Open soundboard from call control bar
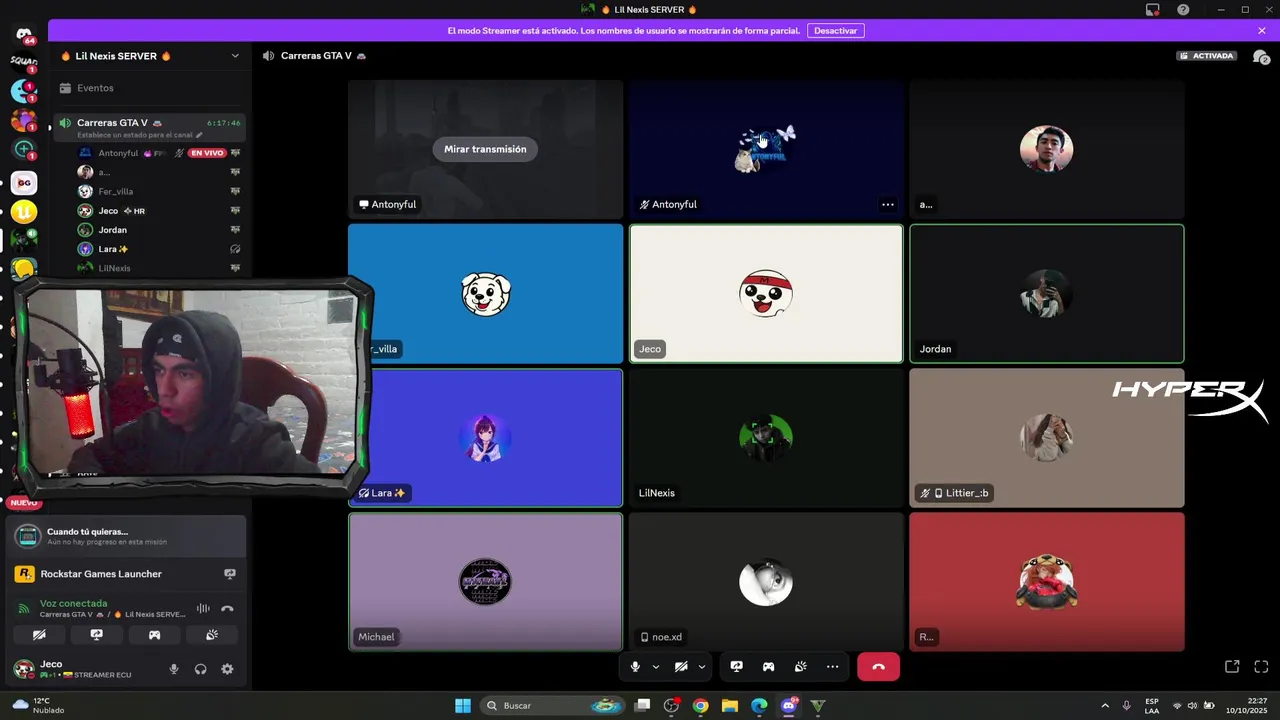The image size is (1280, 720). [800, 667]
